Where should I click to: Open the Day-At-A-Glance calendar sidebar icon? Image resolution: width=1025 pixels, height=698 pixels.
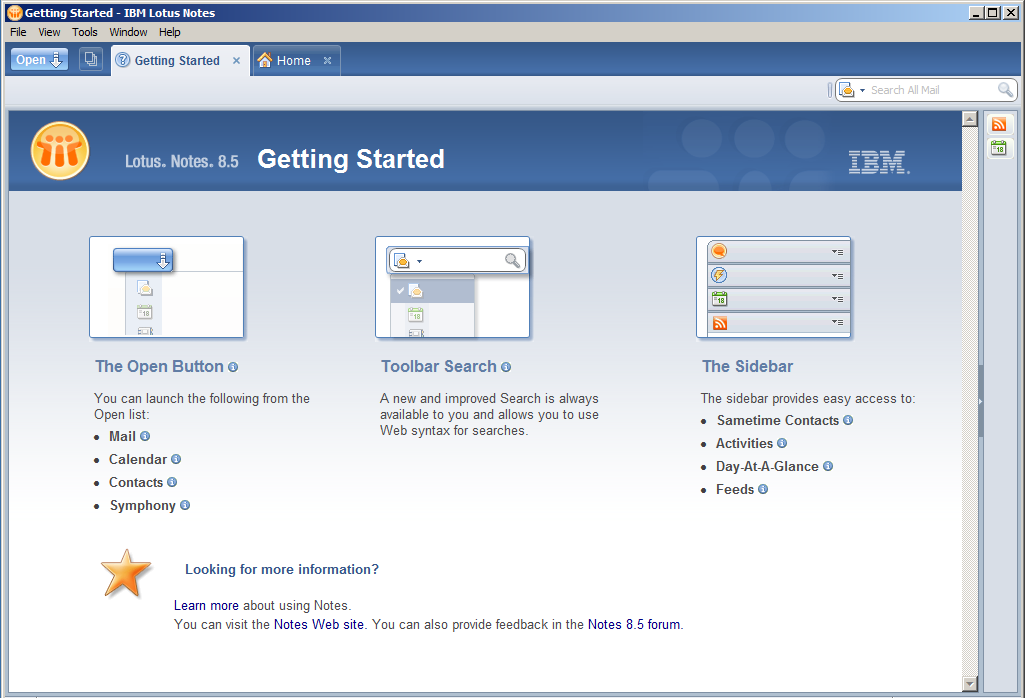pyautogui.click(x=999, y=148)
